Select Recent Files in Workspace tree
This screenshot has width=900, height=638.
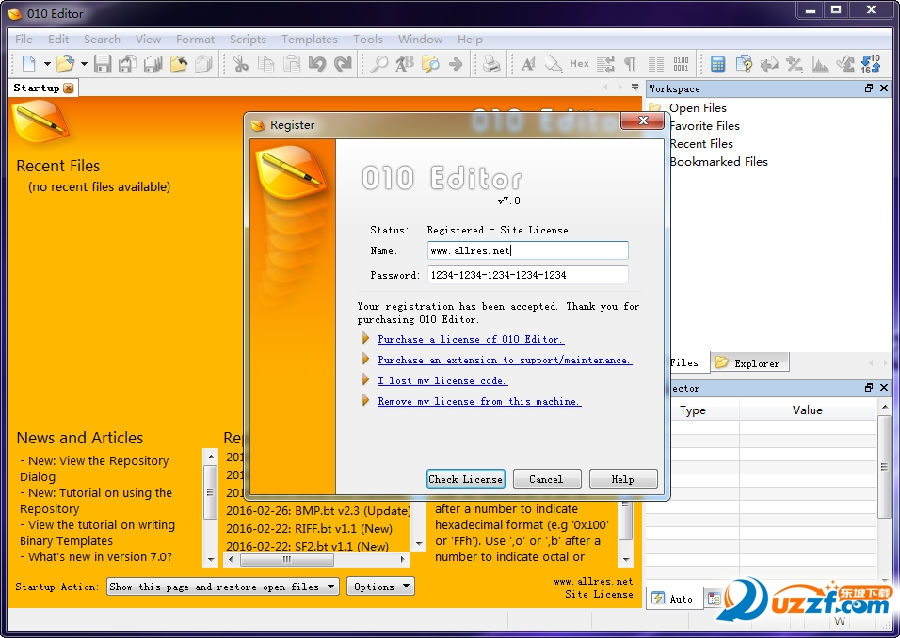coord(701,143)
